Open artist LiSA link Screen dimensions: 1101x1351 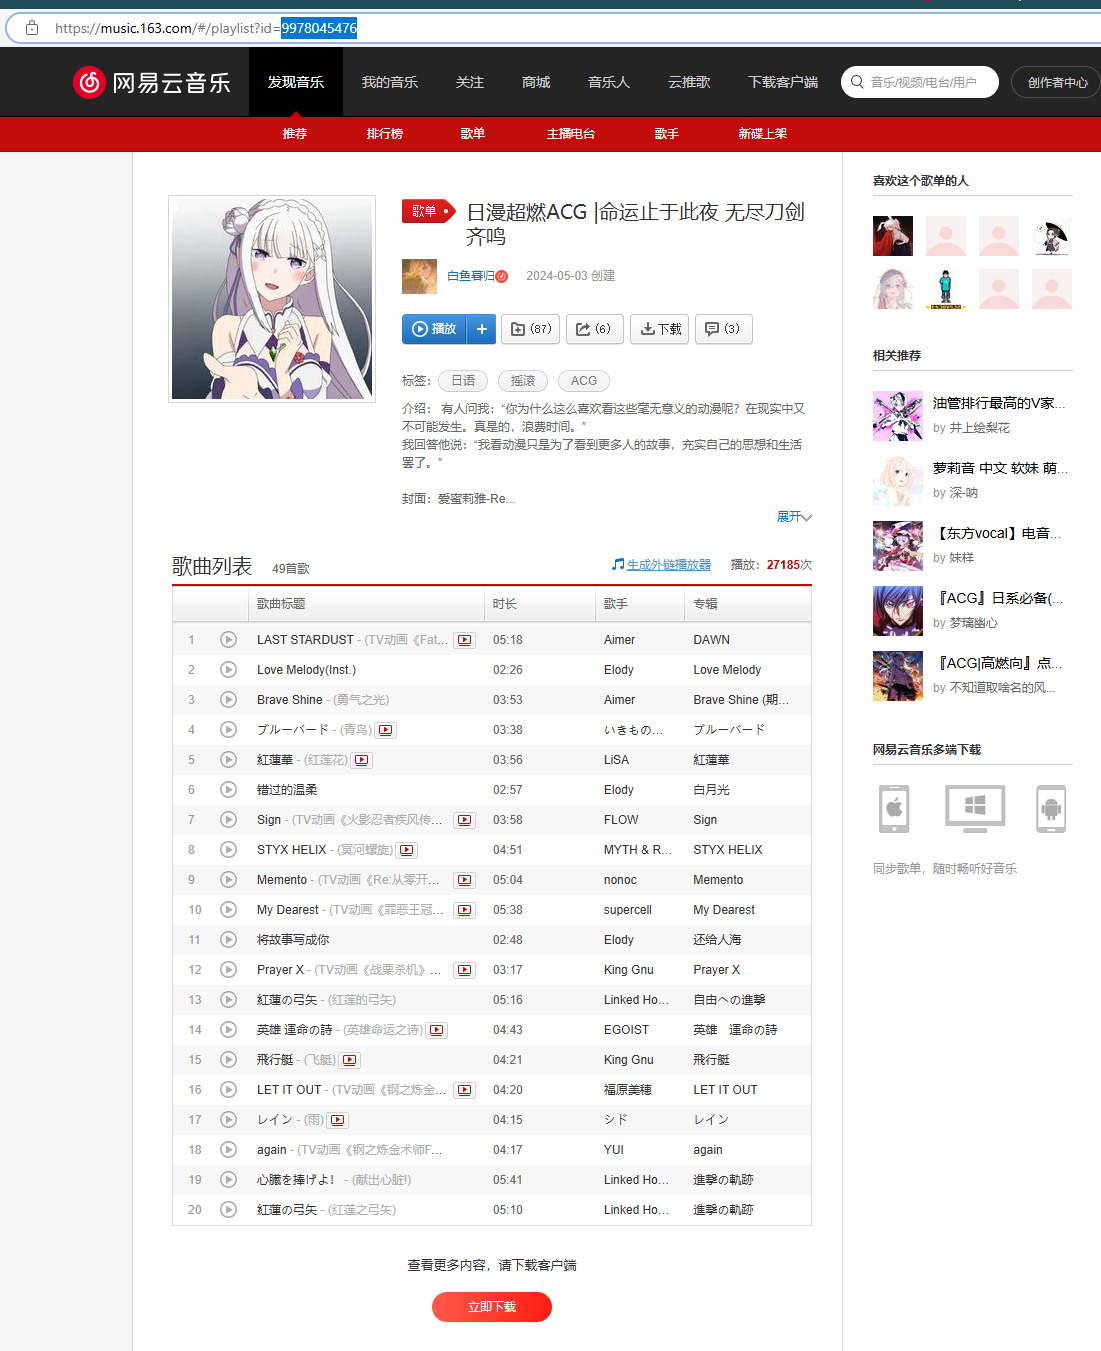pos(617,760)
